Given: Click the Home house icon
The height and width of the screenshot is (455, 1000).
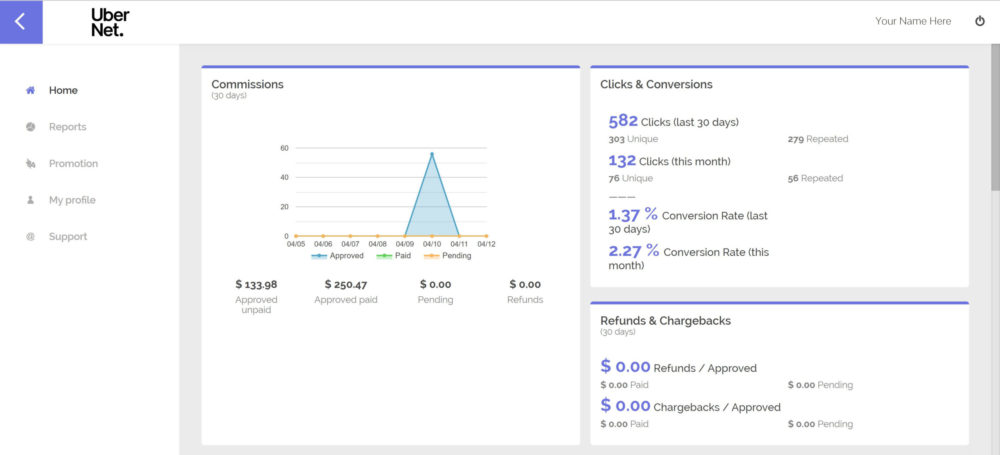Looking at the screenshot, I should click(30, 91).
